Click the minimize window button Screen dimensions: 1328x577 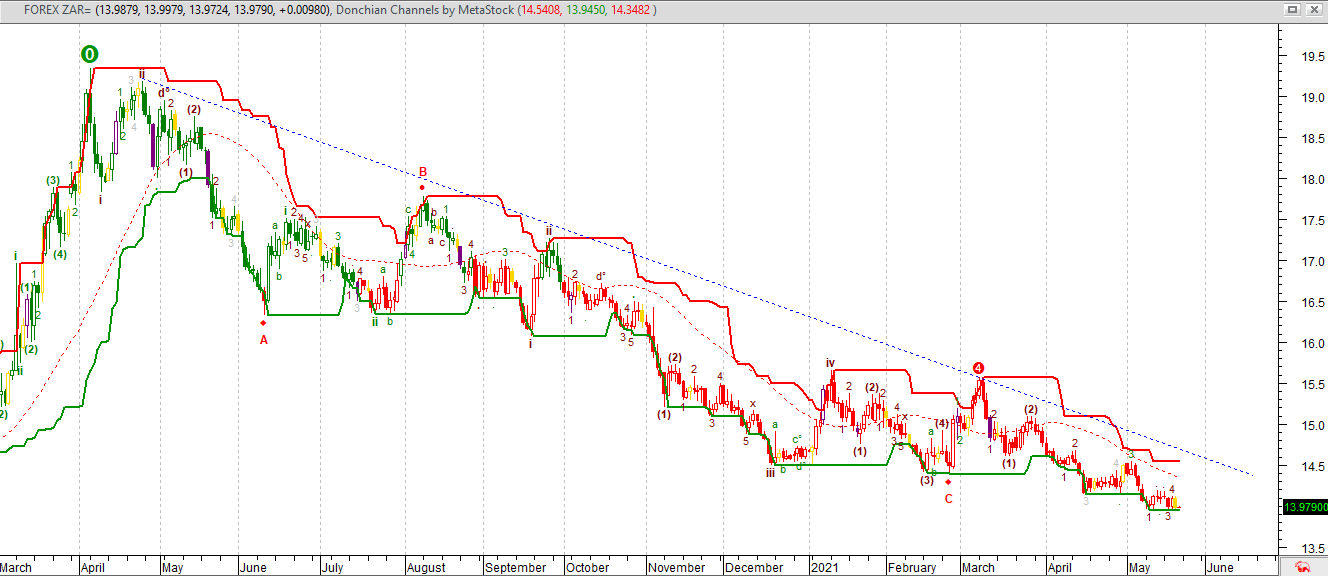(x=1293, y=9)
